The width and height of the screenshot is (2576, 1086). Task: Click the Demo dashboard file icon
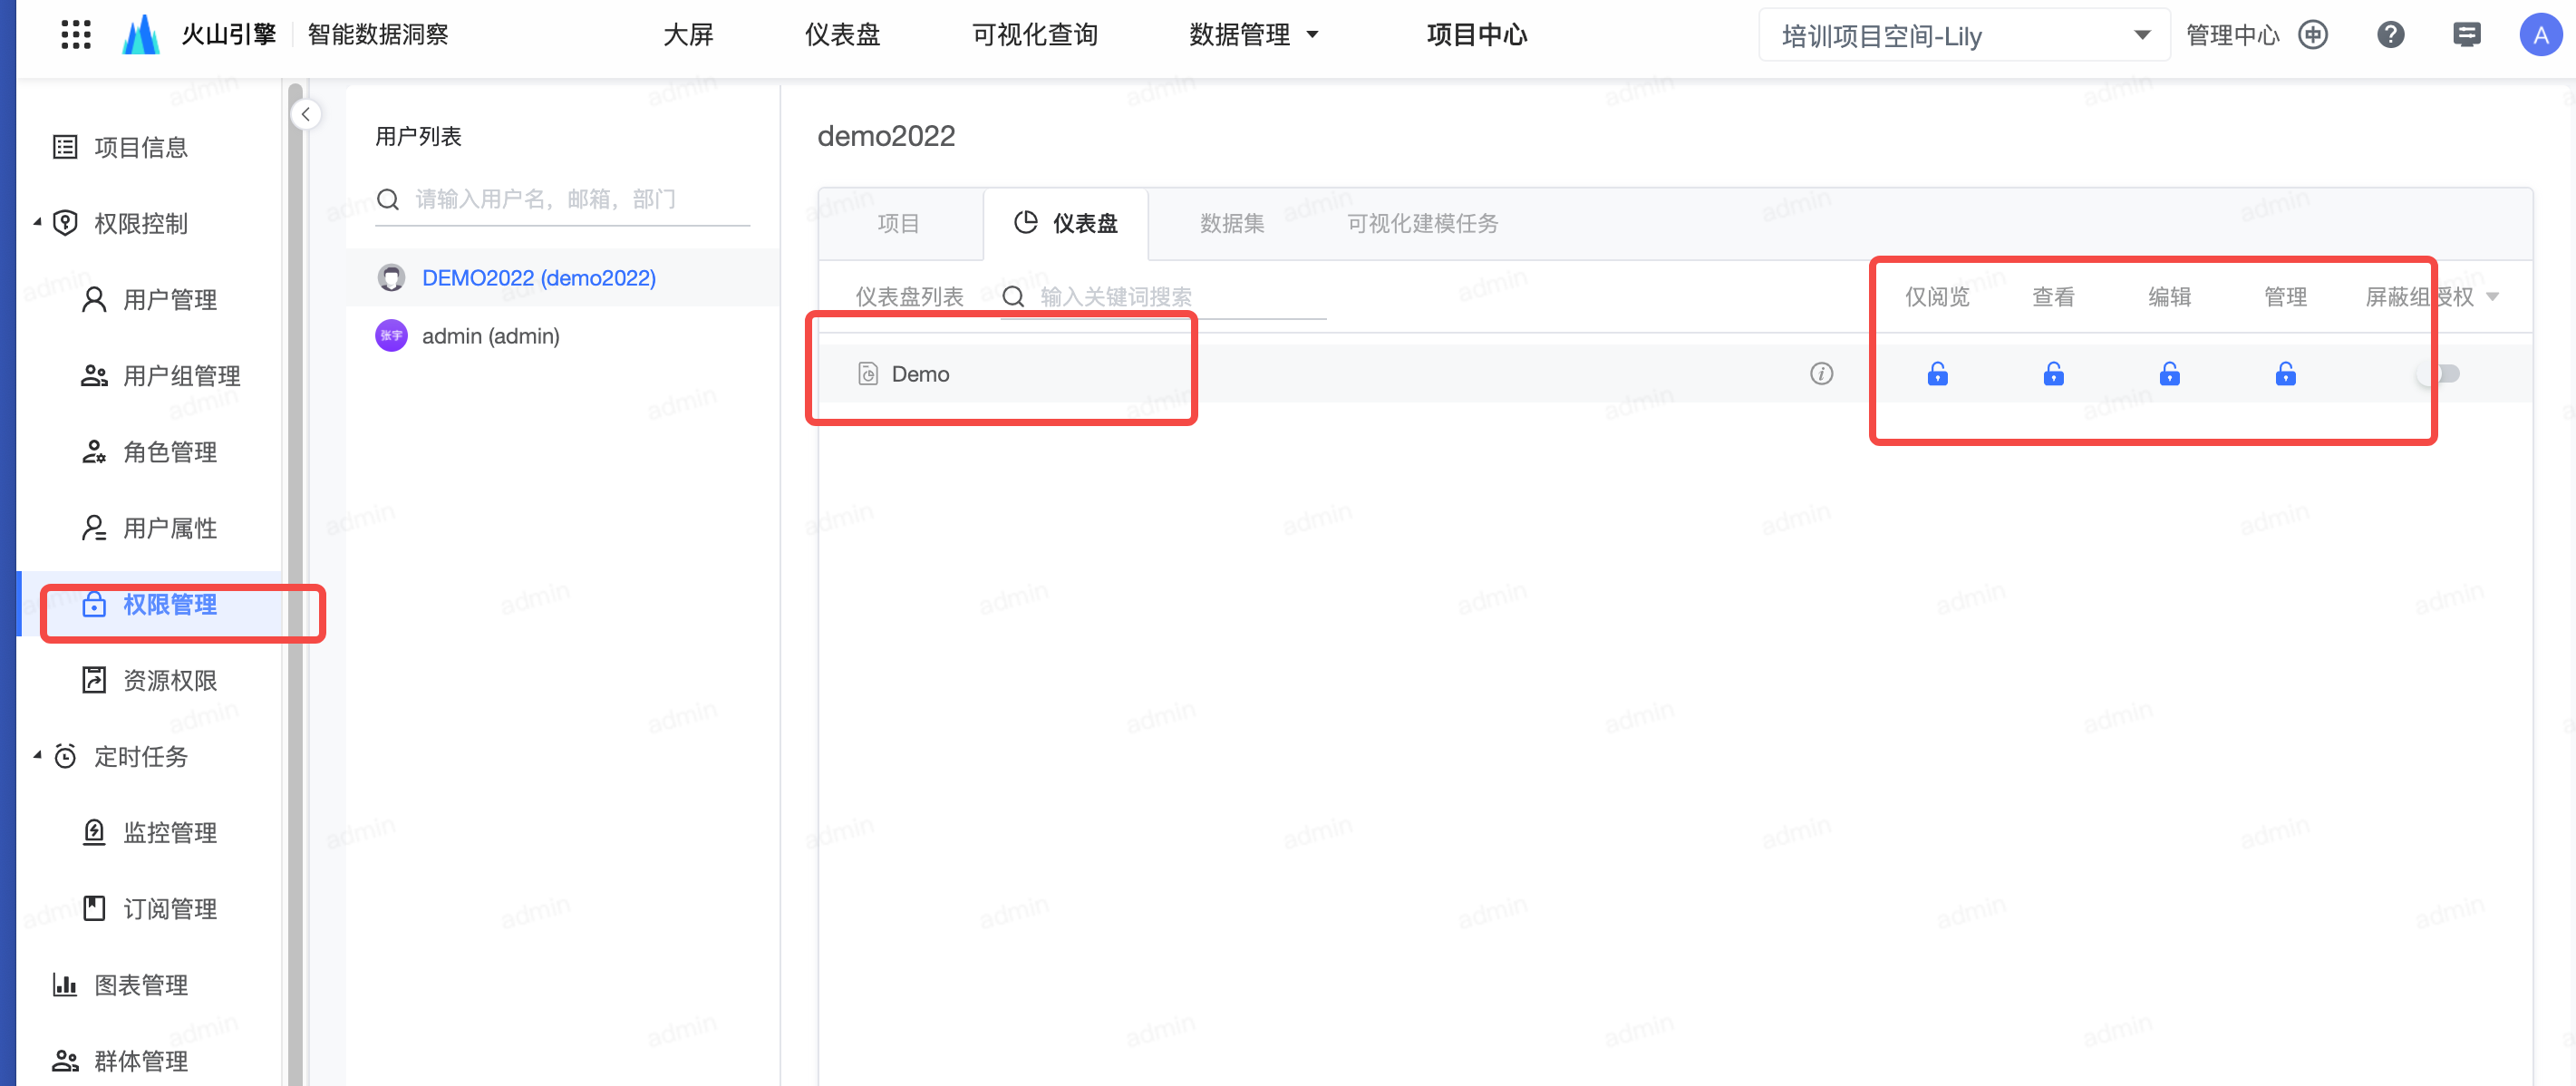867,374
